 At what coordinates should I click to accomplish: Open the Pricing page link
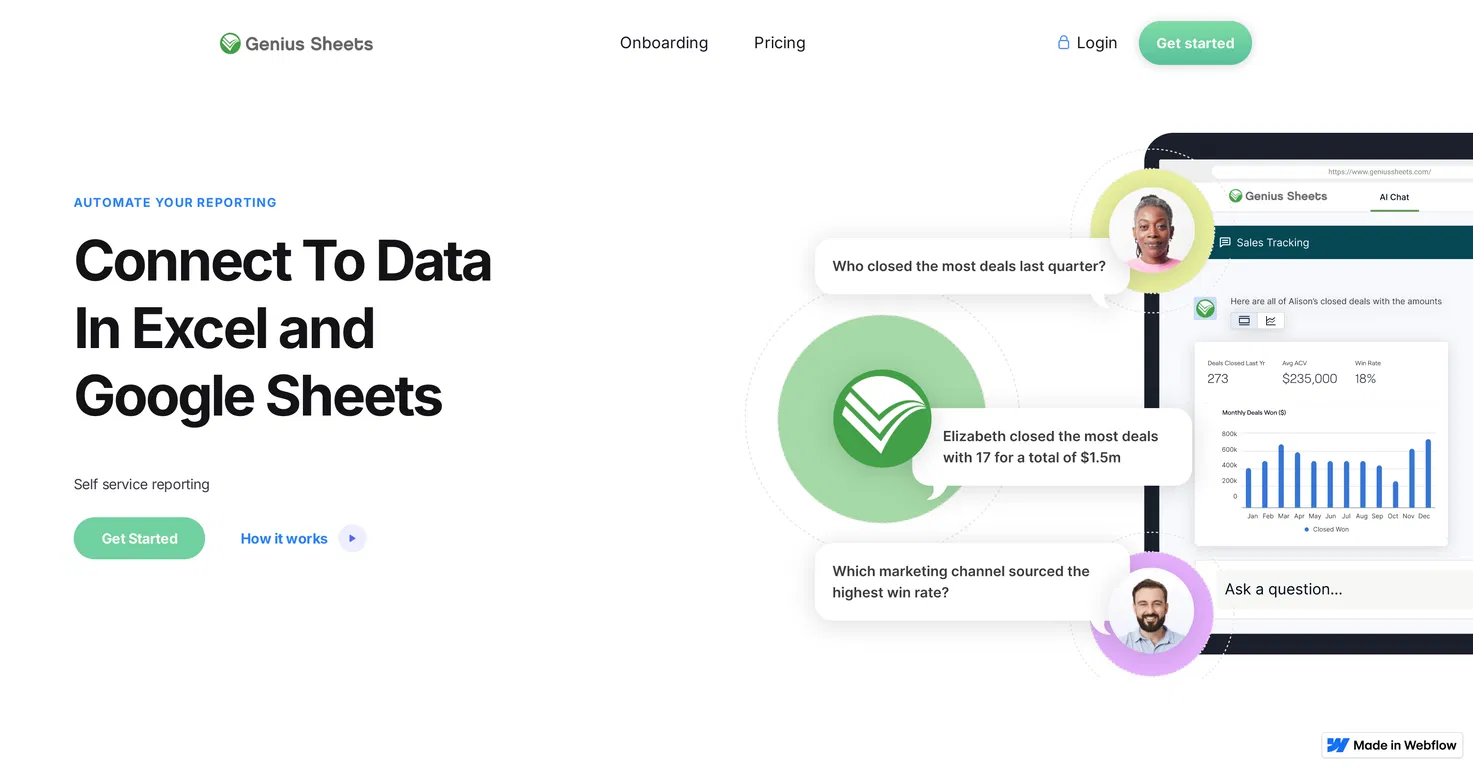780,43
